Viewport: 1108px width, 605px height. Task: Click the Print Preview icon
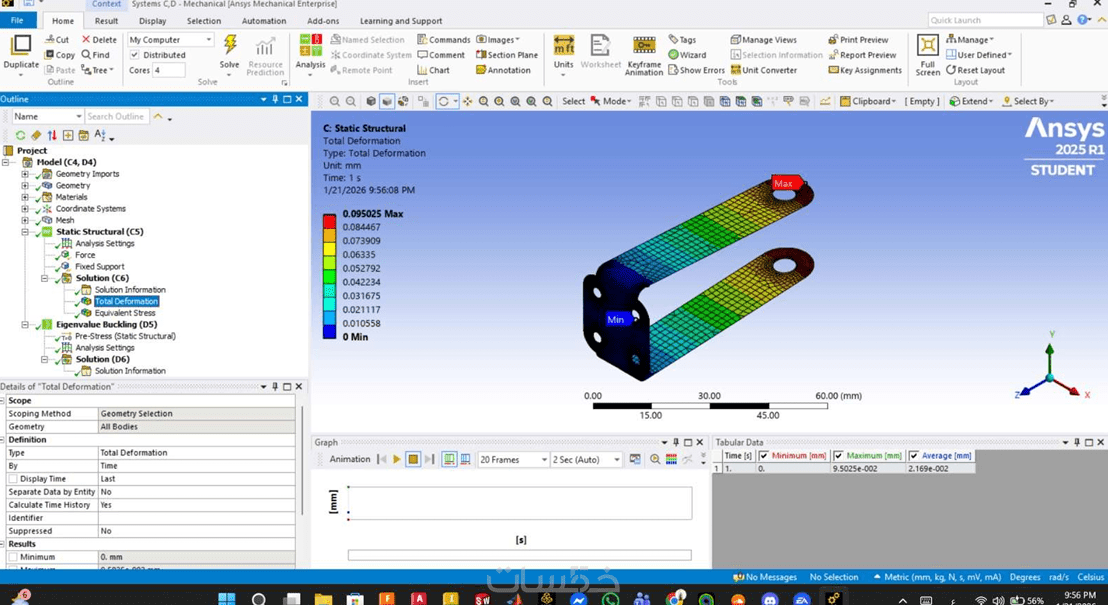(833, 40)
